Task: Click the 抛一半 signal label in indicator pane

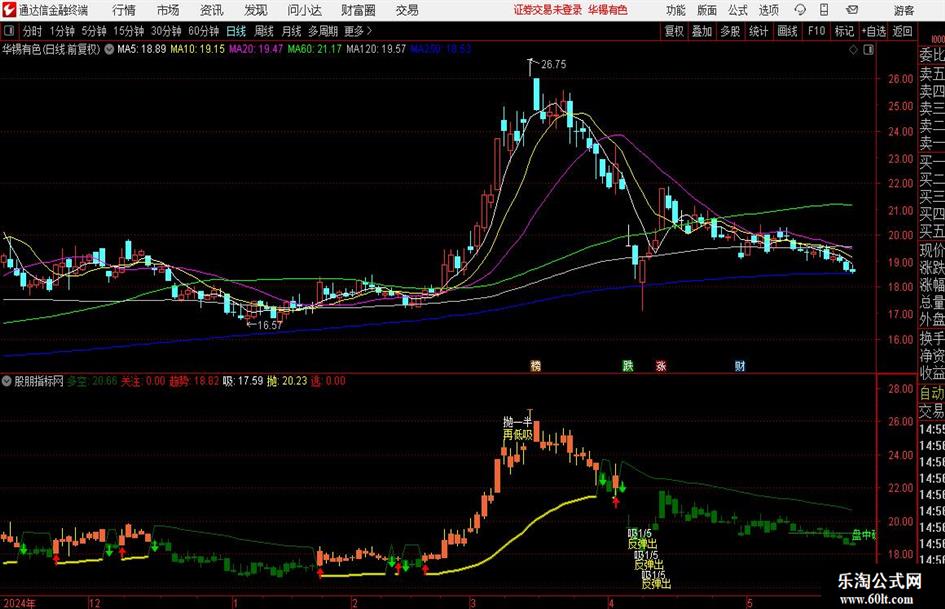Action: click(x=518, y=423)
